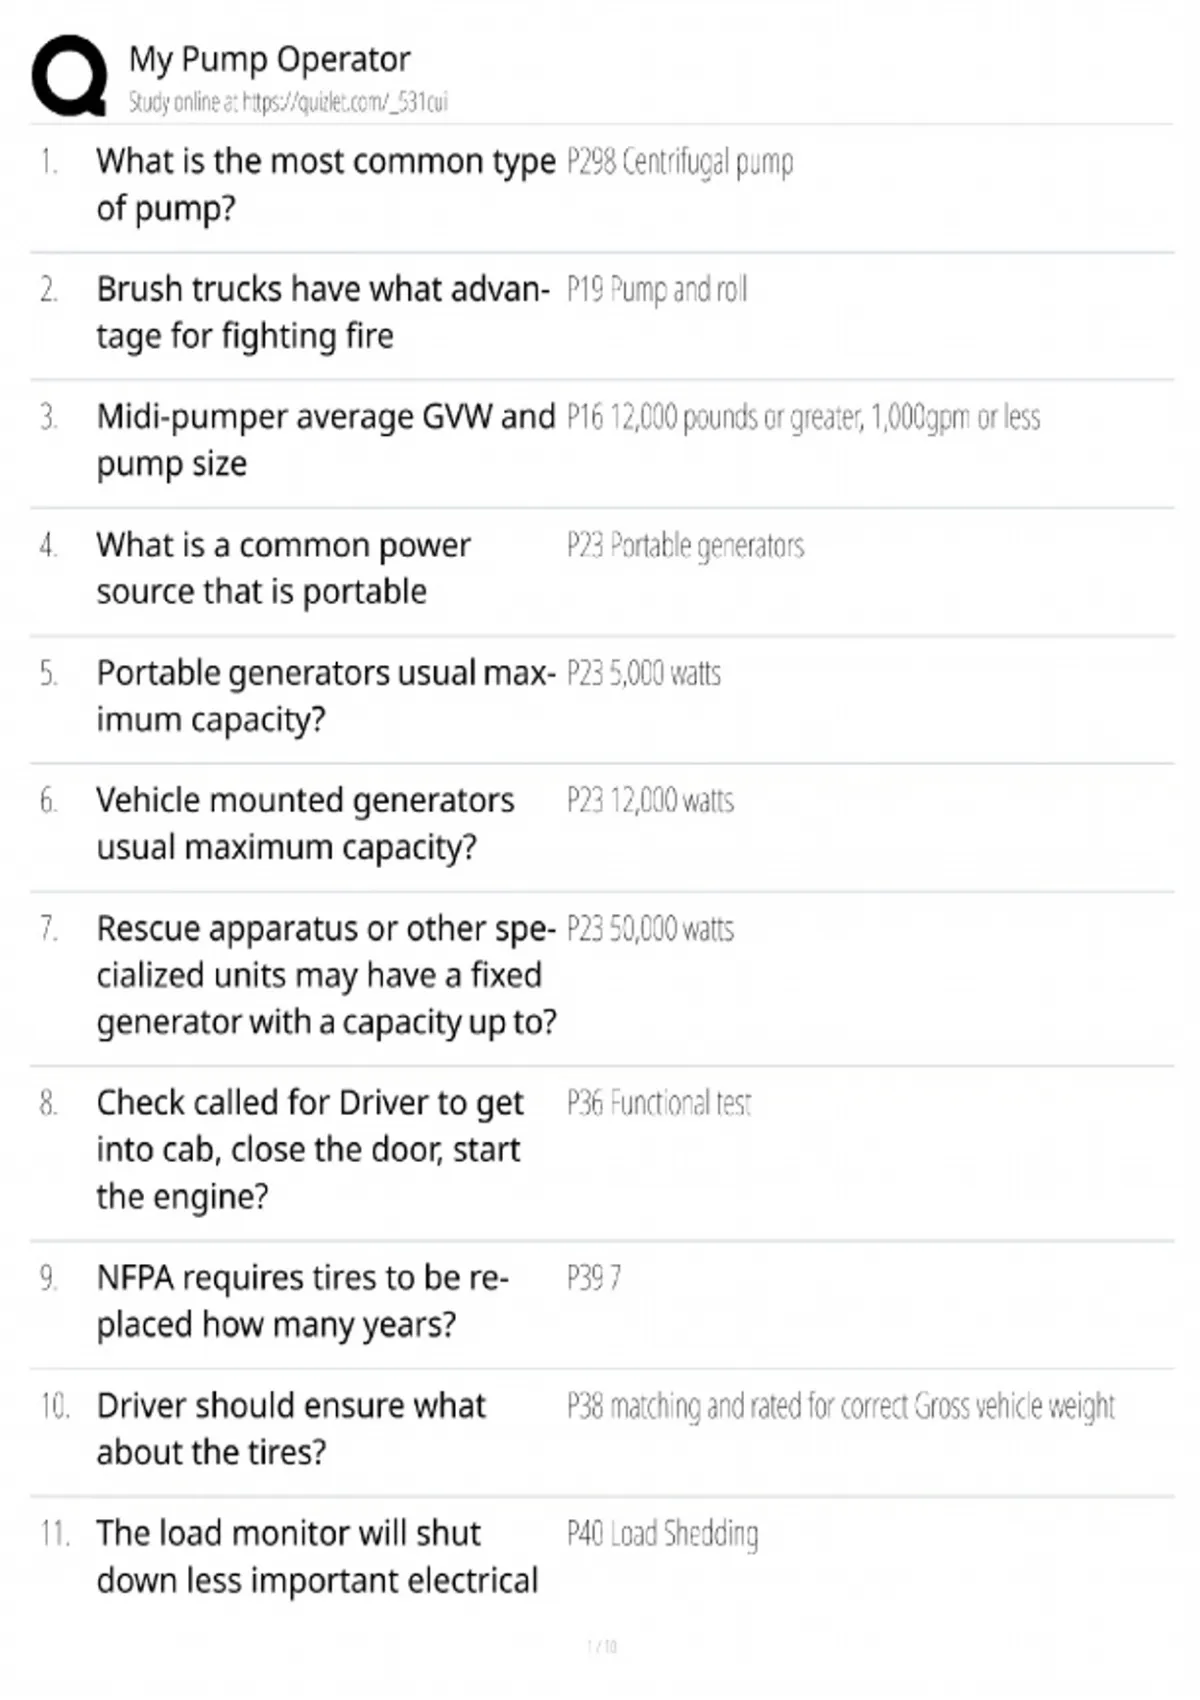Click the 'P36 Functional test' answer
The height and width of the screenshot is (1700, 1200).
tap(659, 1103)
